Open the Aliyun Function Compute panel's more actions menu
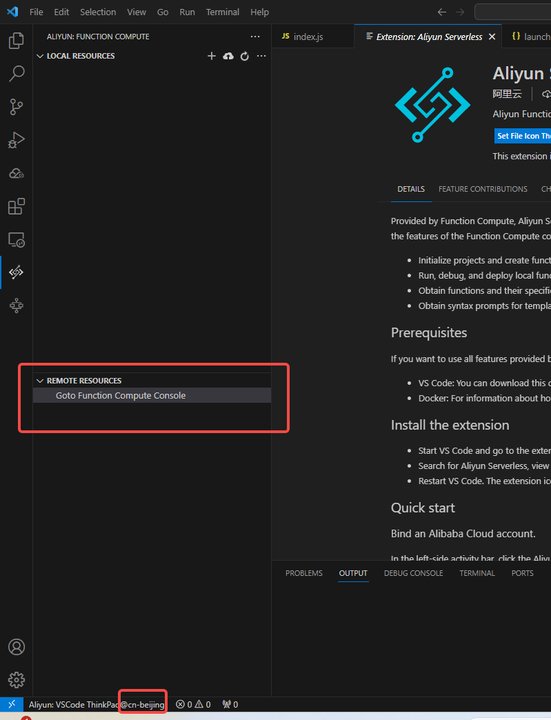The height and width of the screenshot is (720, 551). pos(255,36)
